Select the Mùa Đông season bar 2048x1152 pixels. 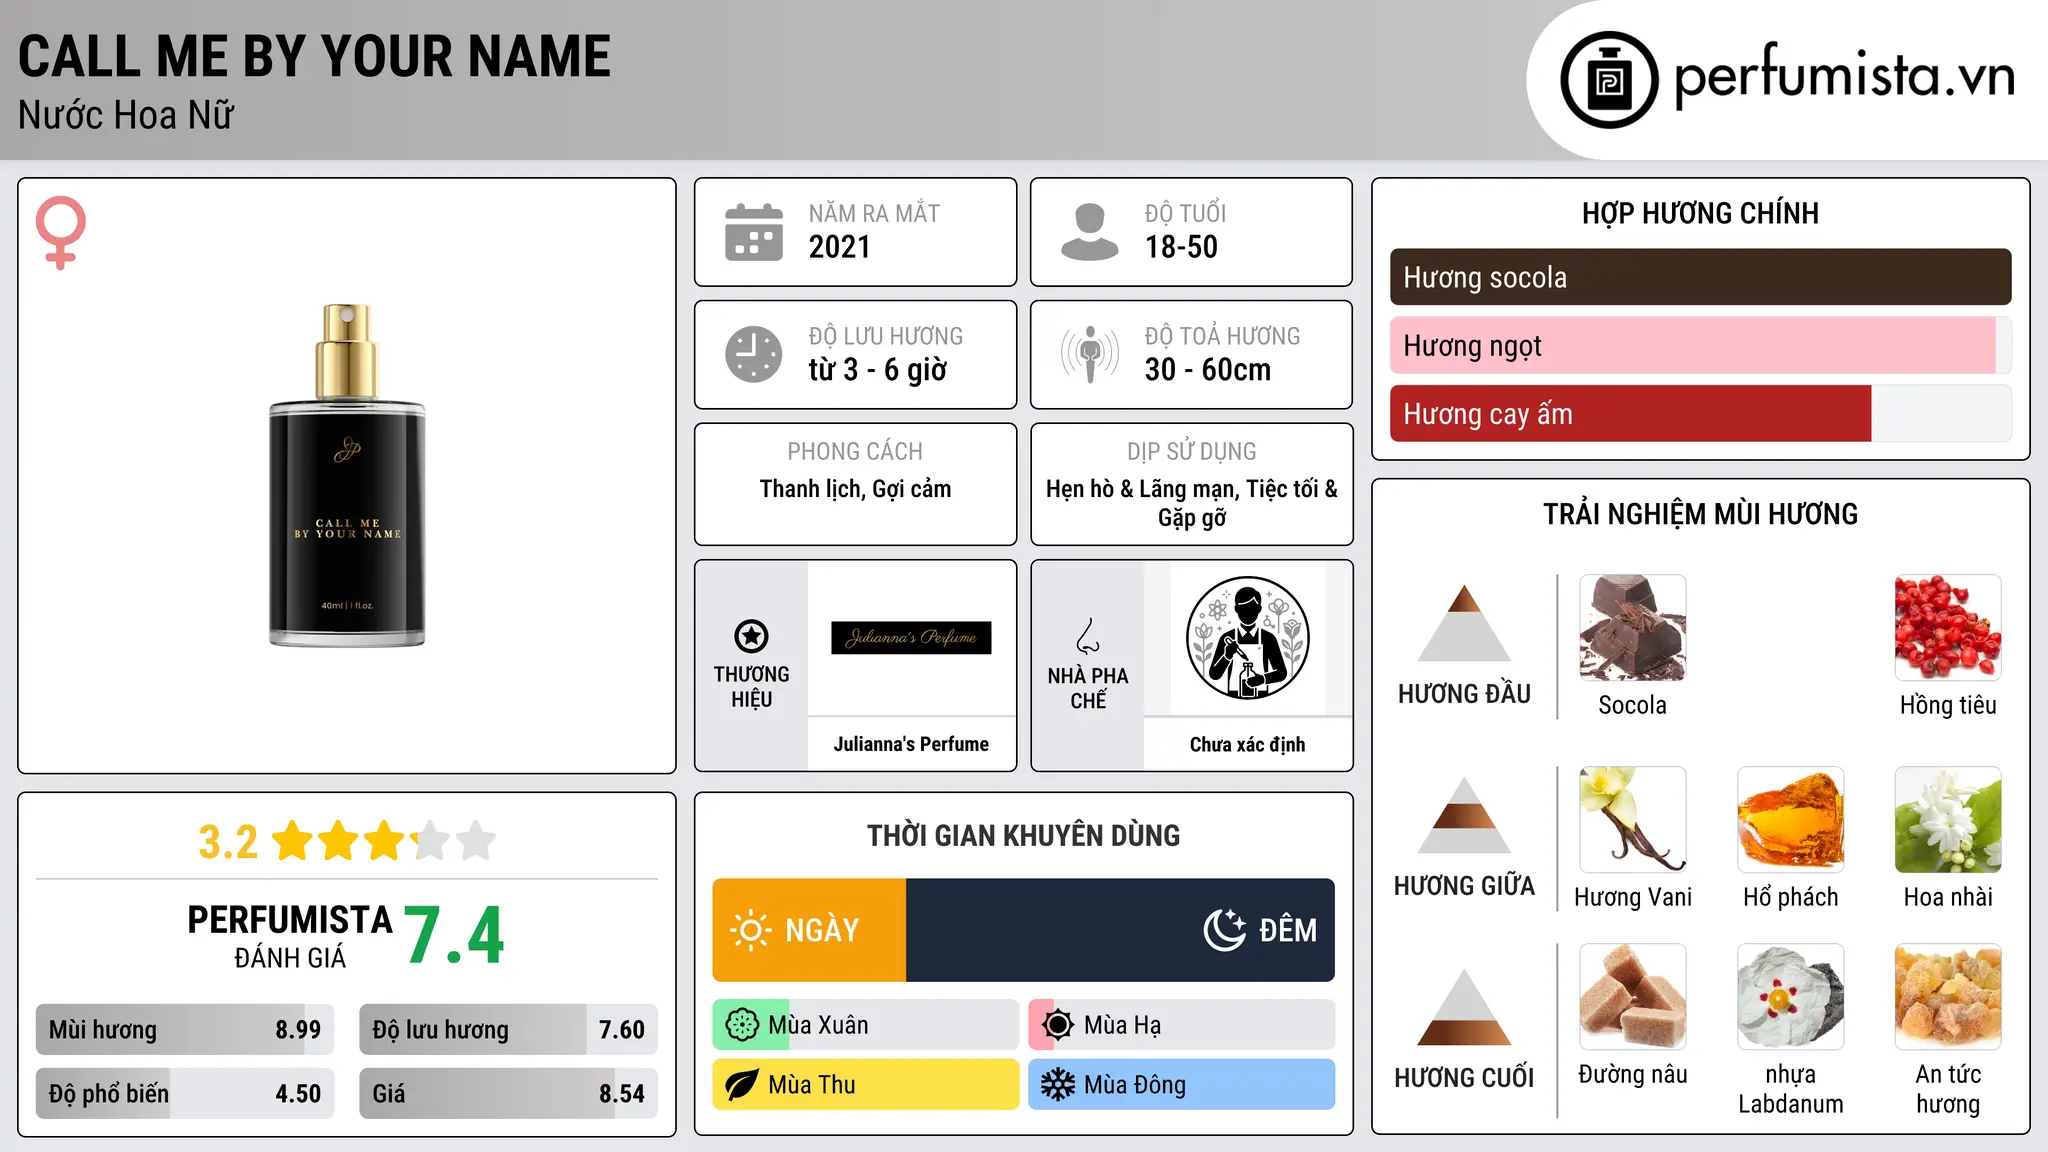click(x=1182, y=1085)
